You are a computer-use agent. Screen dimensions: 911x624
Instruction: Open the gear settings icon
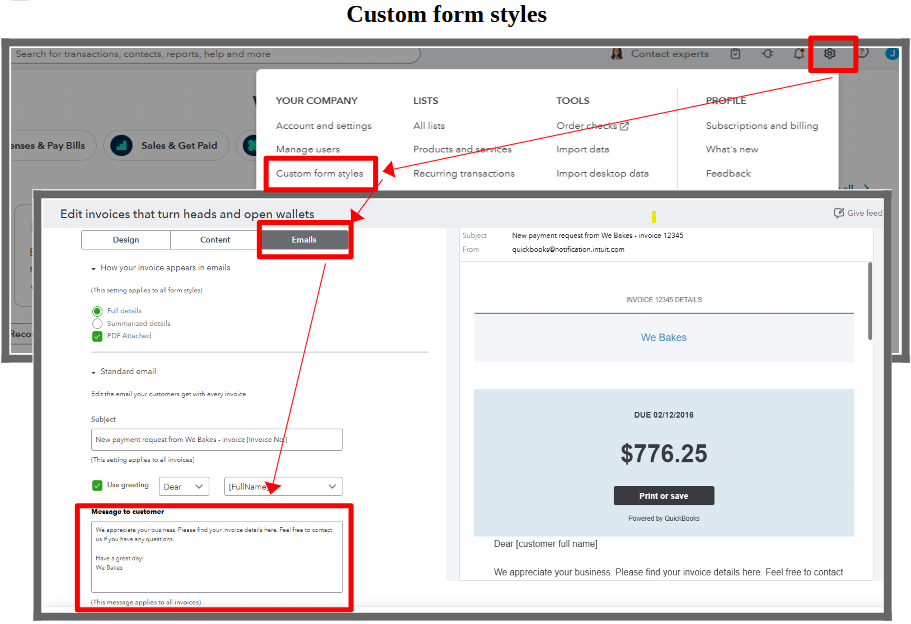coord(830,54)
